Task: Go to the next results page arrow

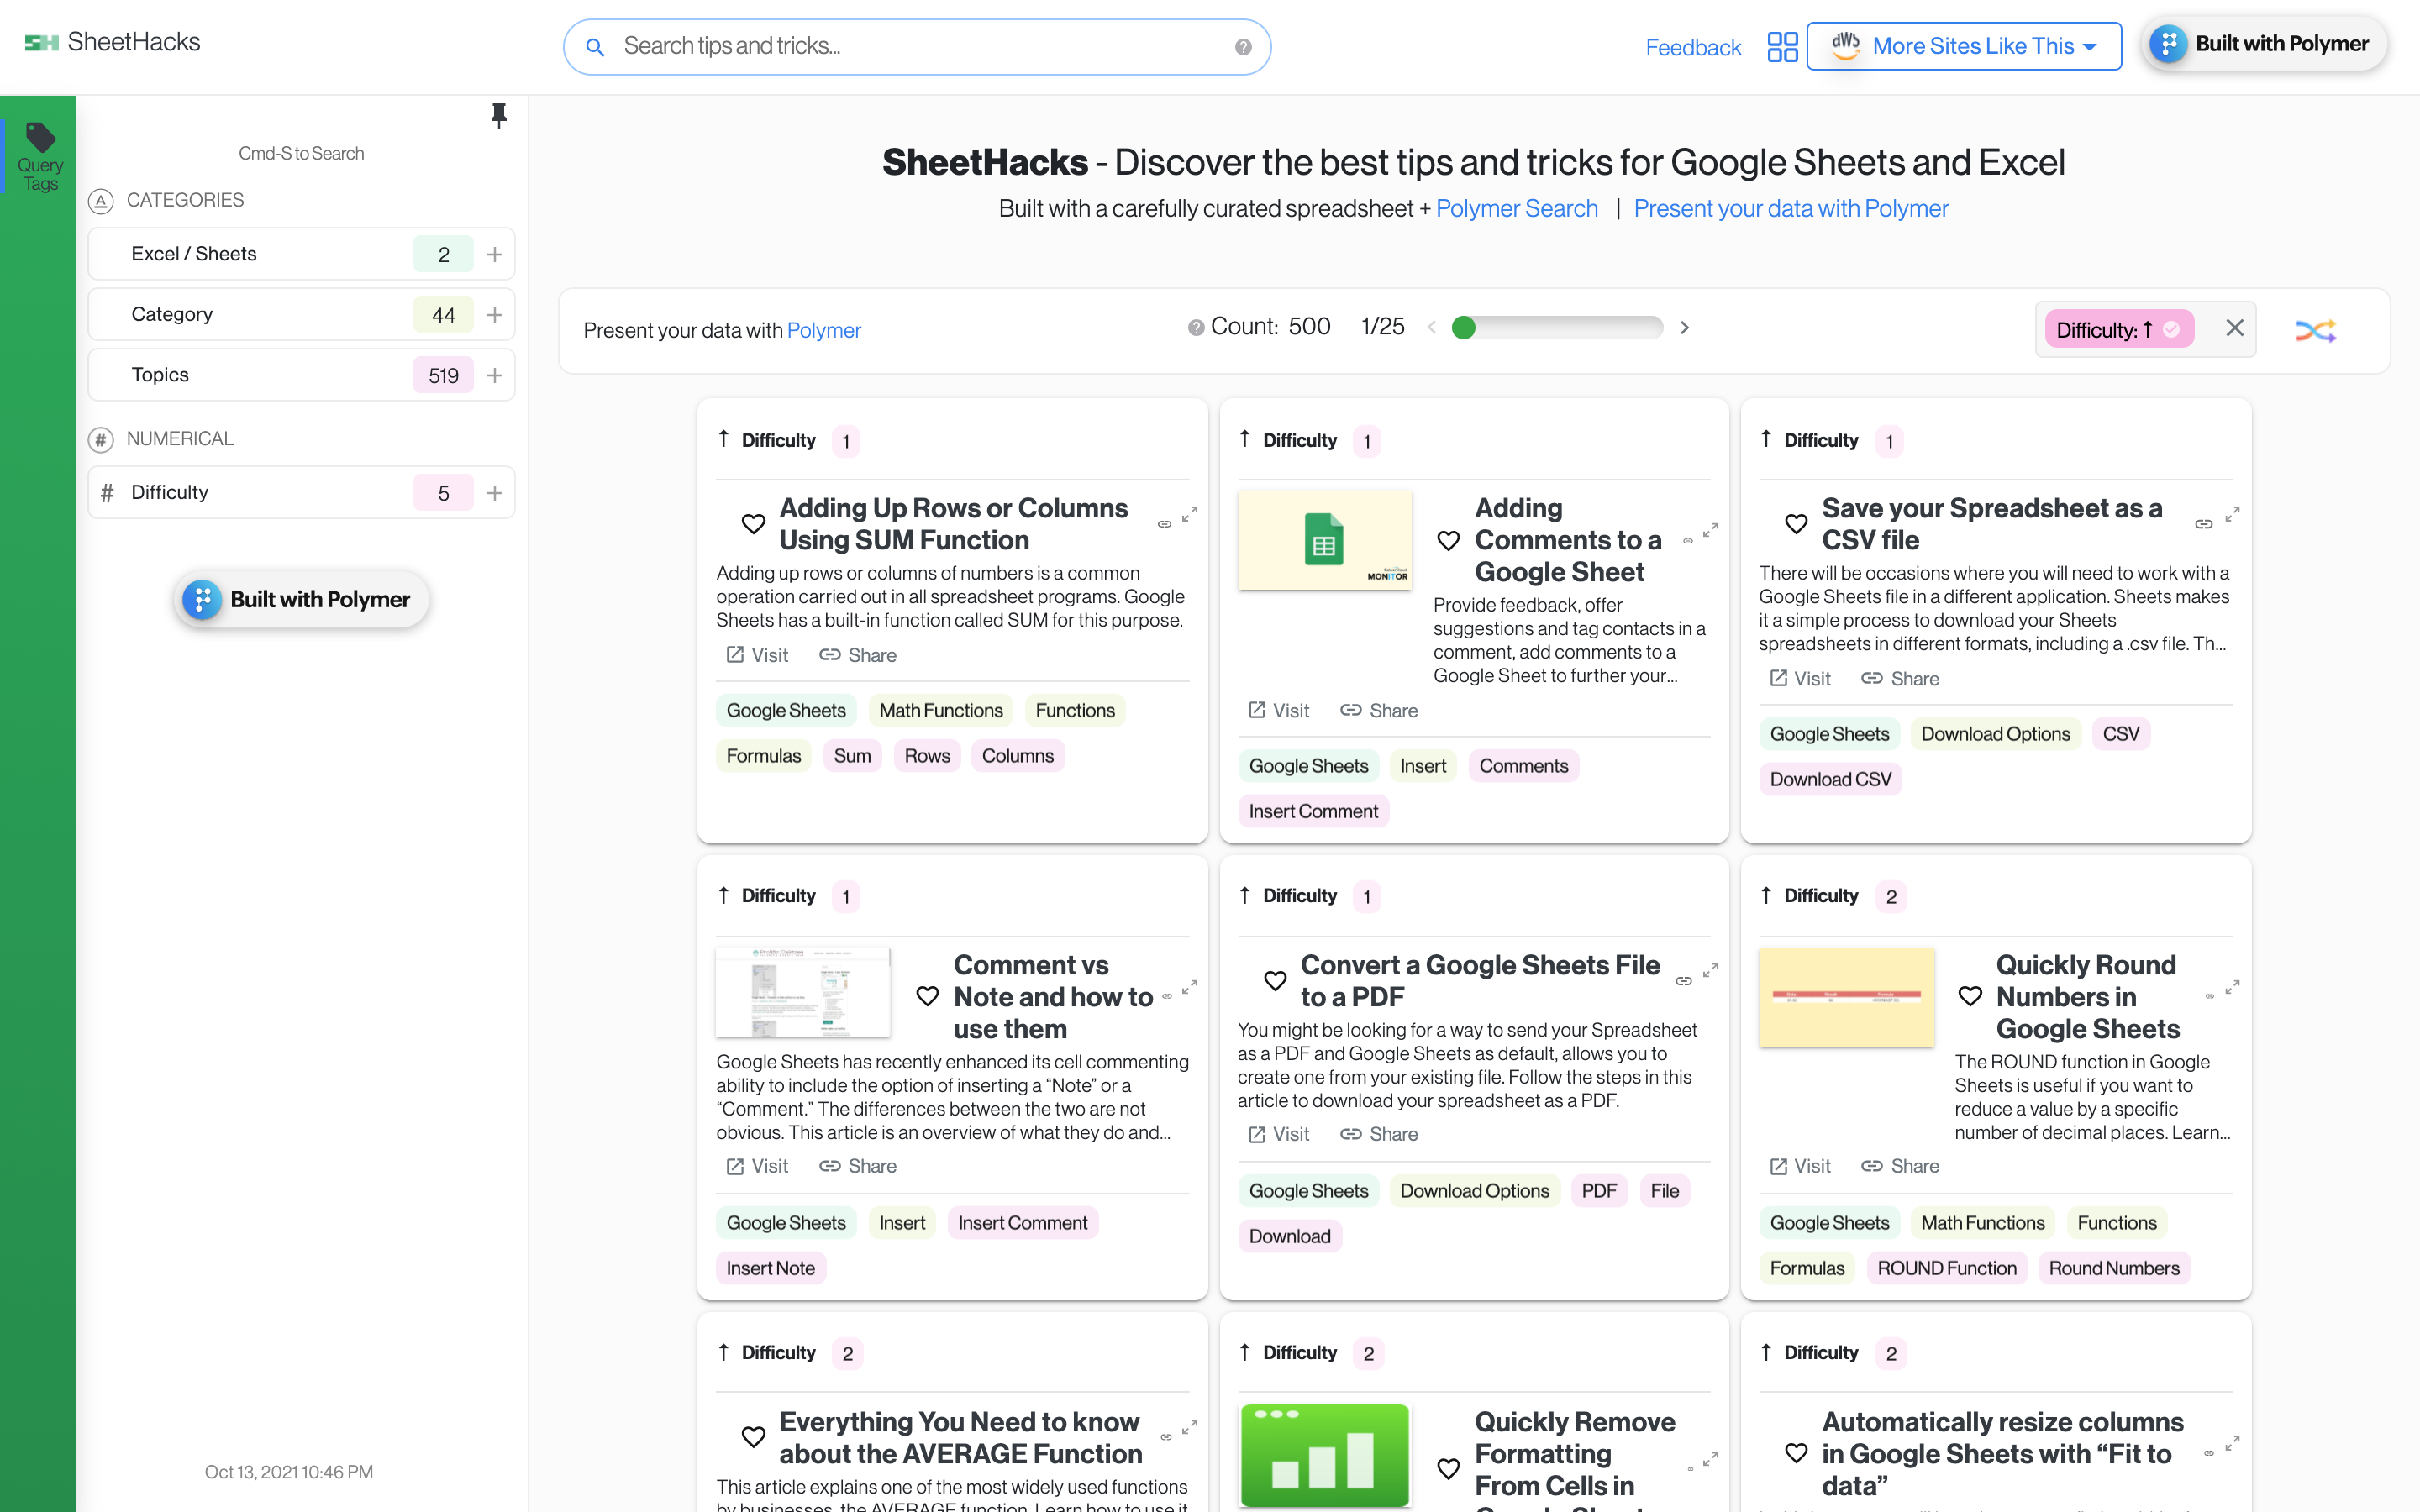Action: 1685,327
